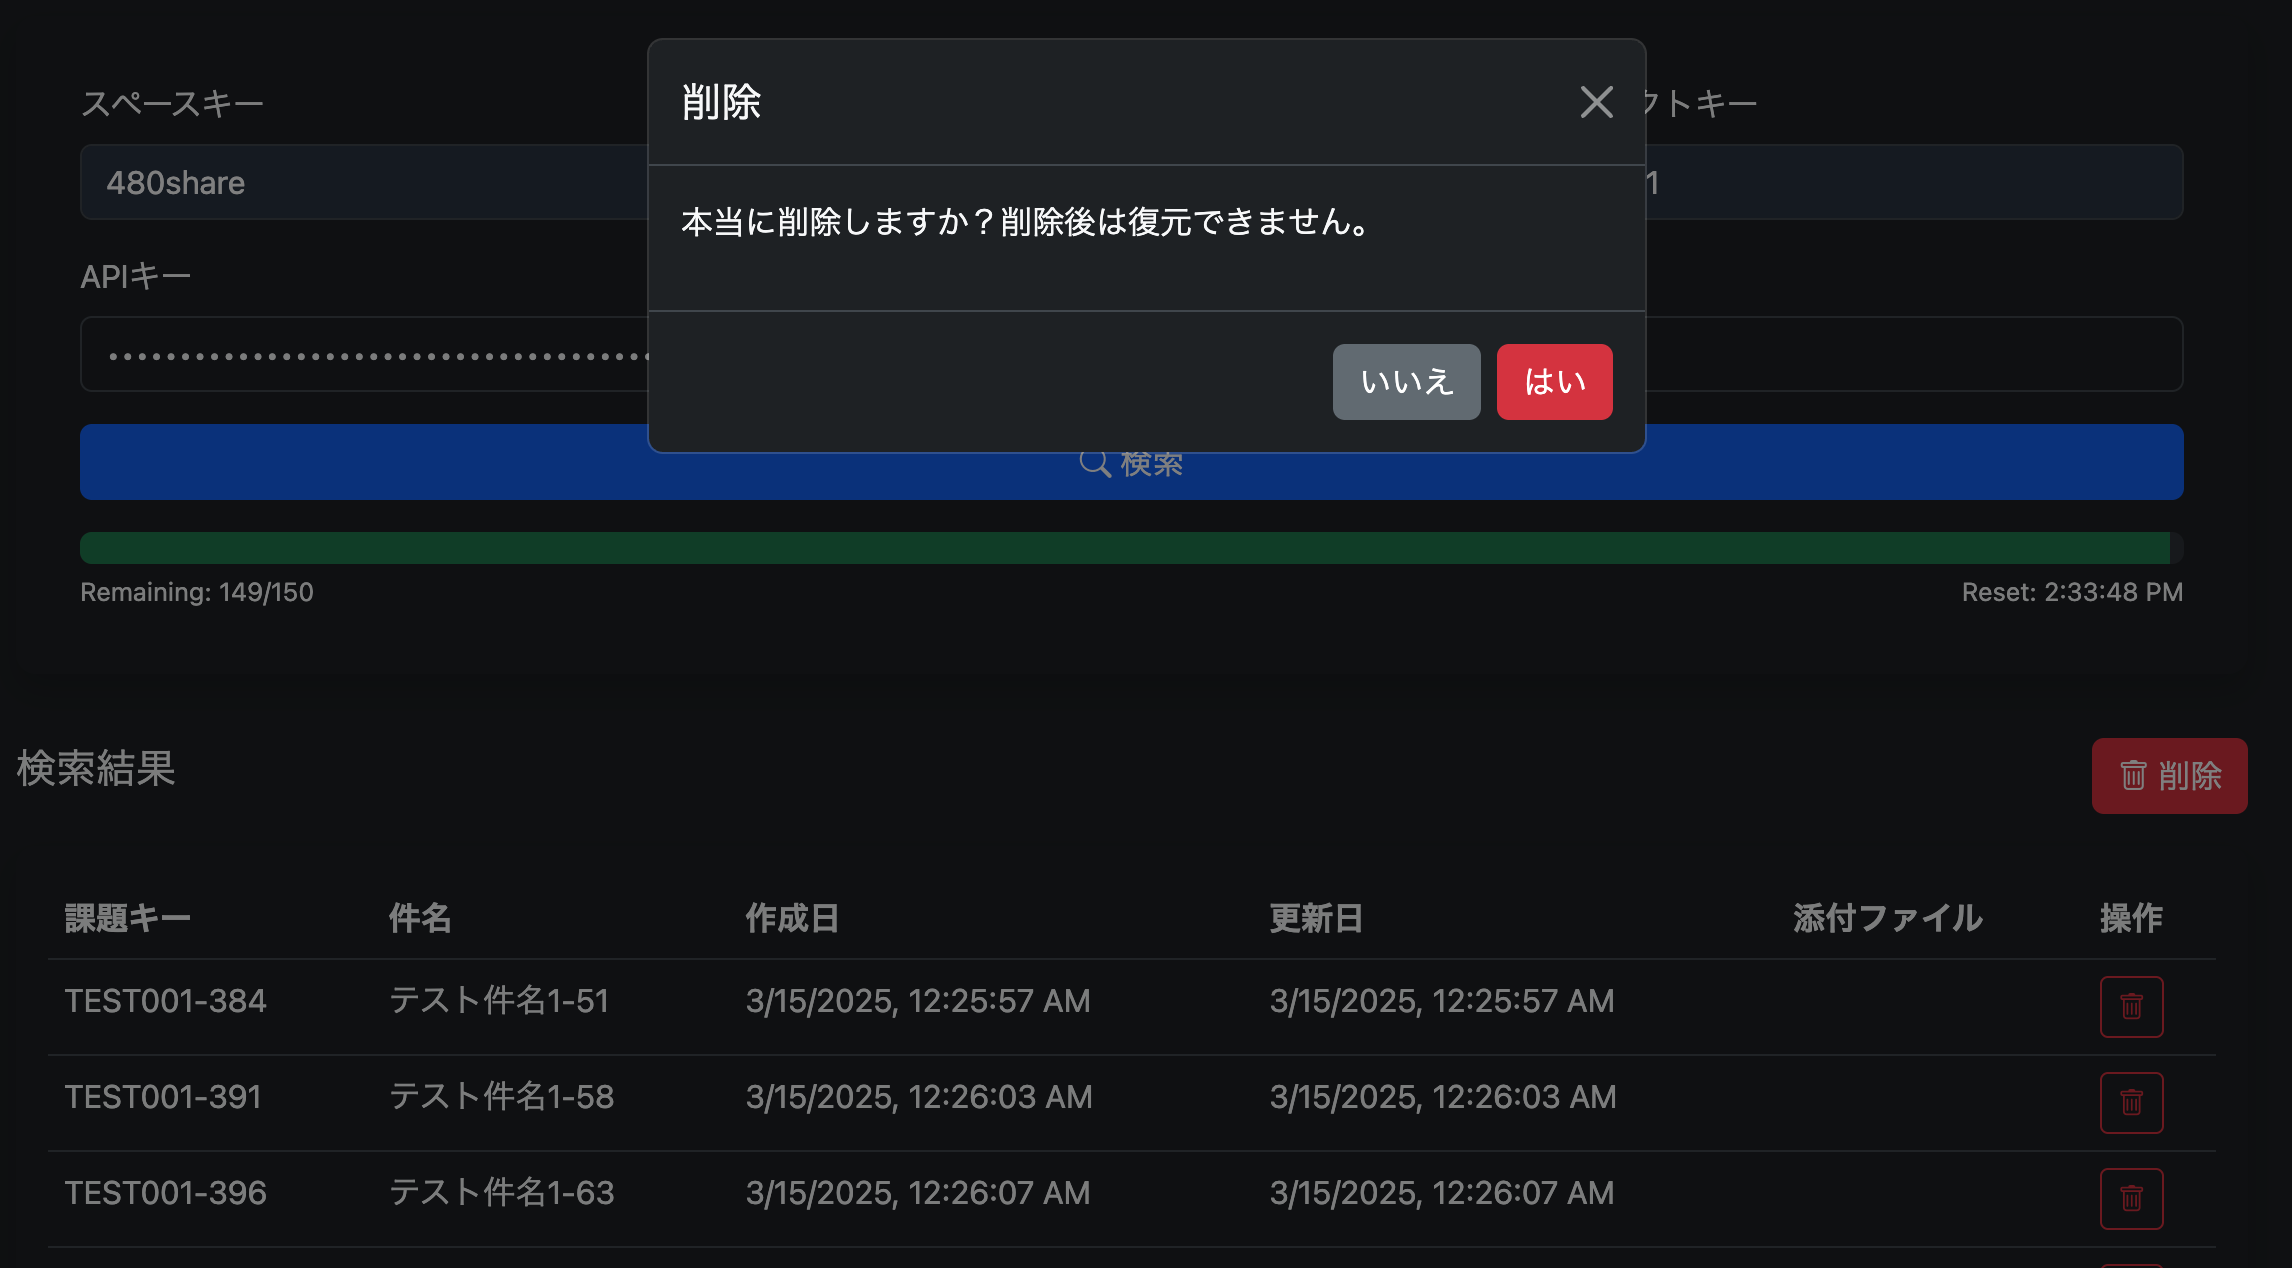Select issue key TEST001-384

pyautogui.click(x=165, y=1001)
